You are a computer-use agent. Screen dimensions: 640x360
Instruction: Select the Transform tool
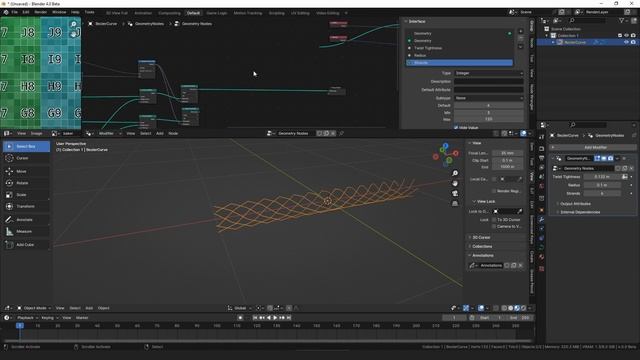point(27,206)
